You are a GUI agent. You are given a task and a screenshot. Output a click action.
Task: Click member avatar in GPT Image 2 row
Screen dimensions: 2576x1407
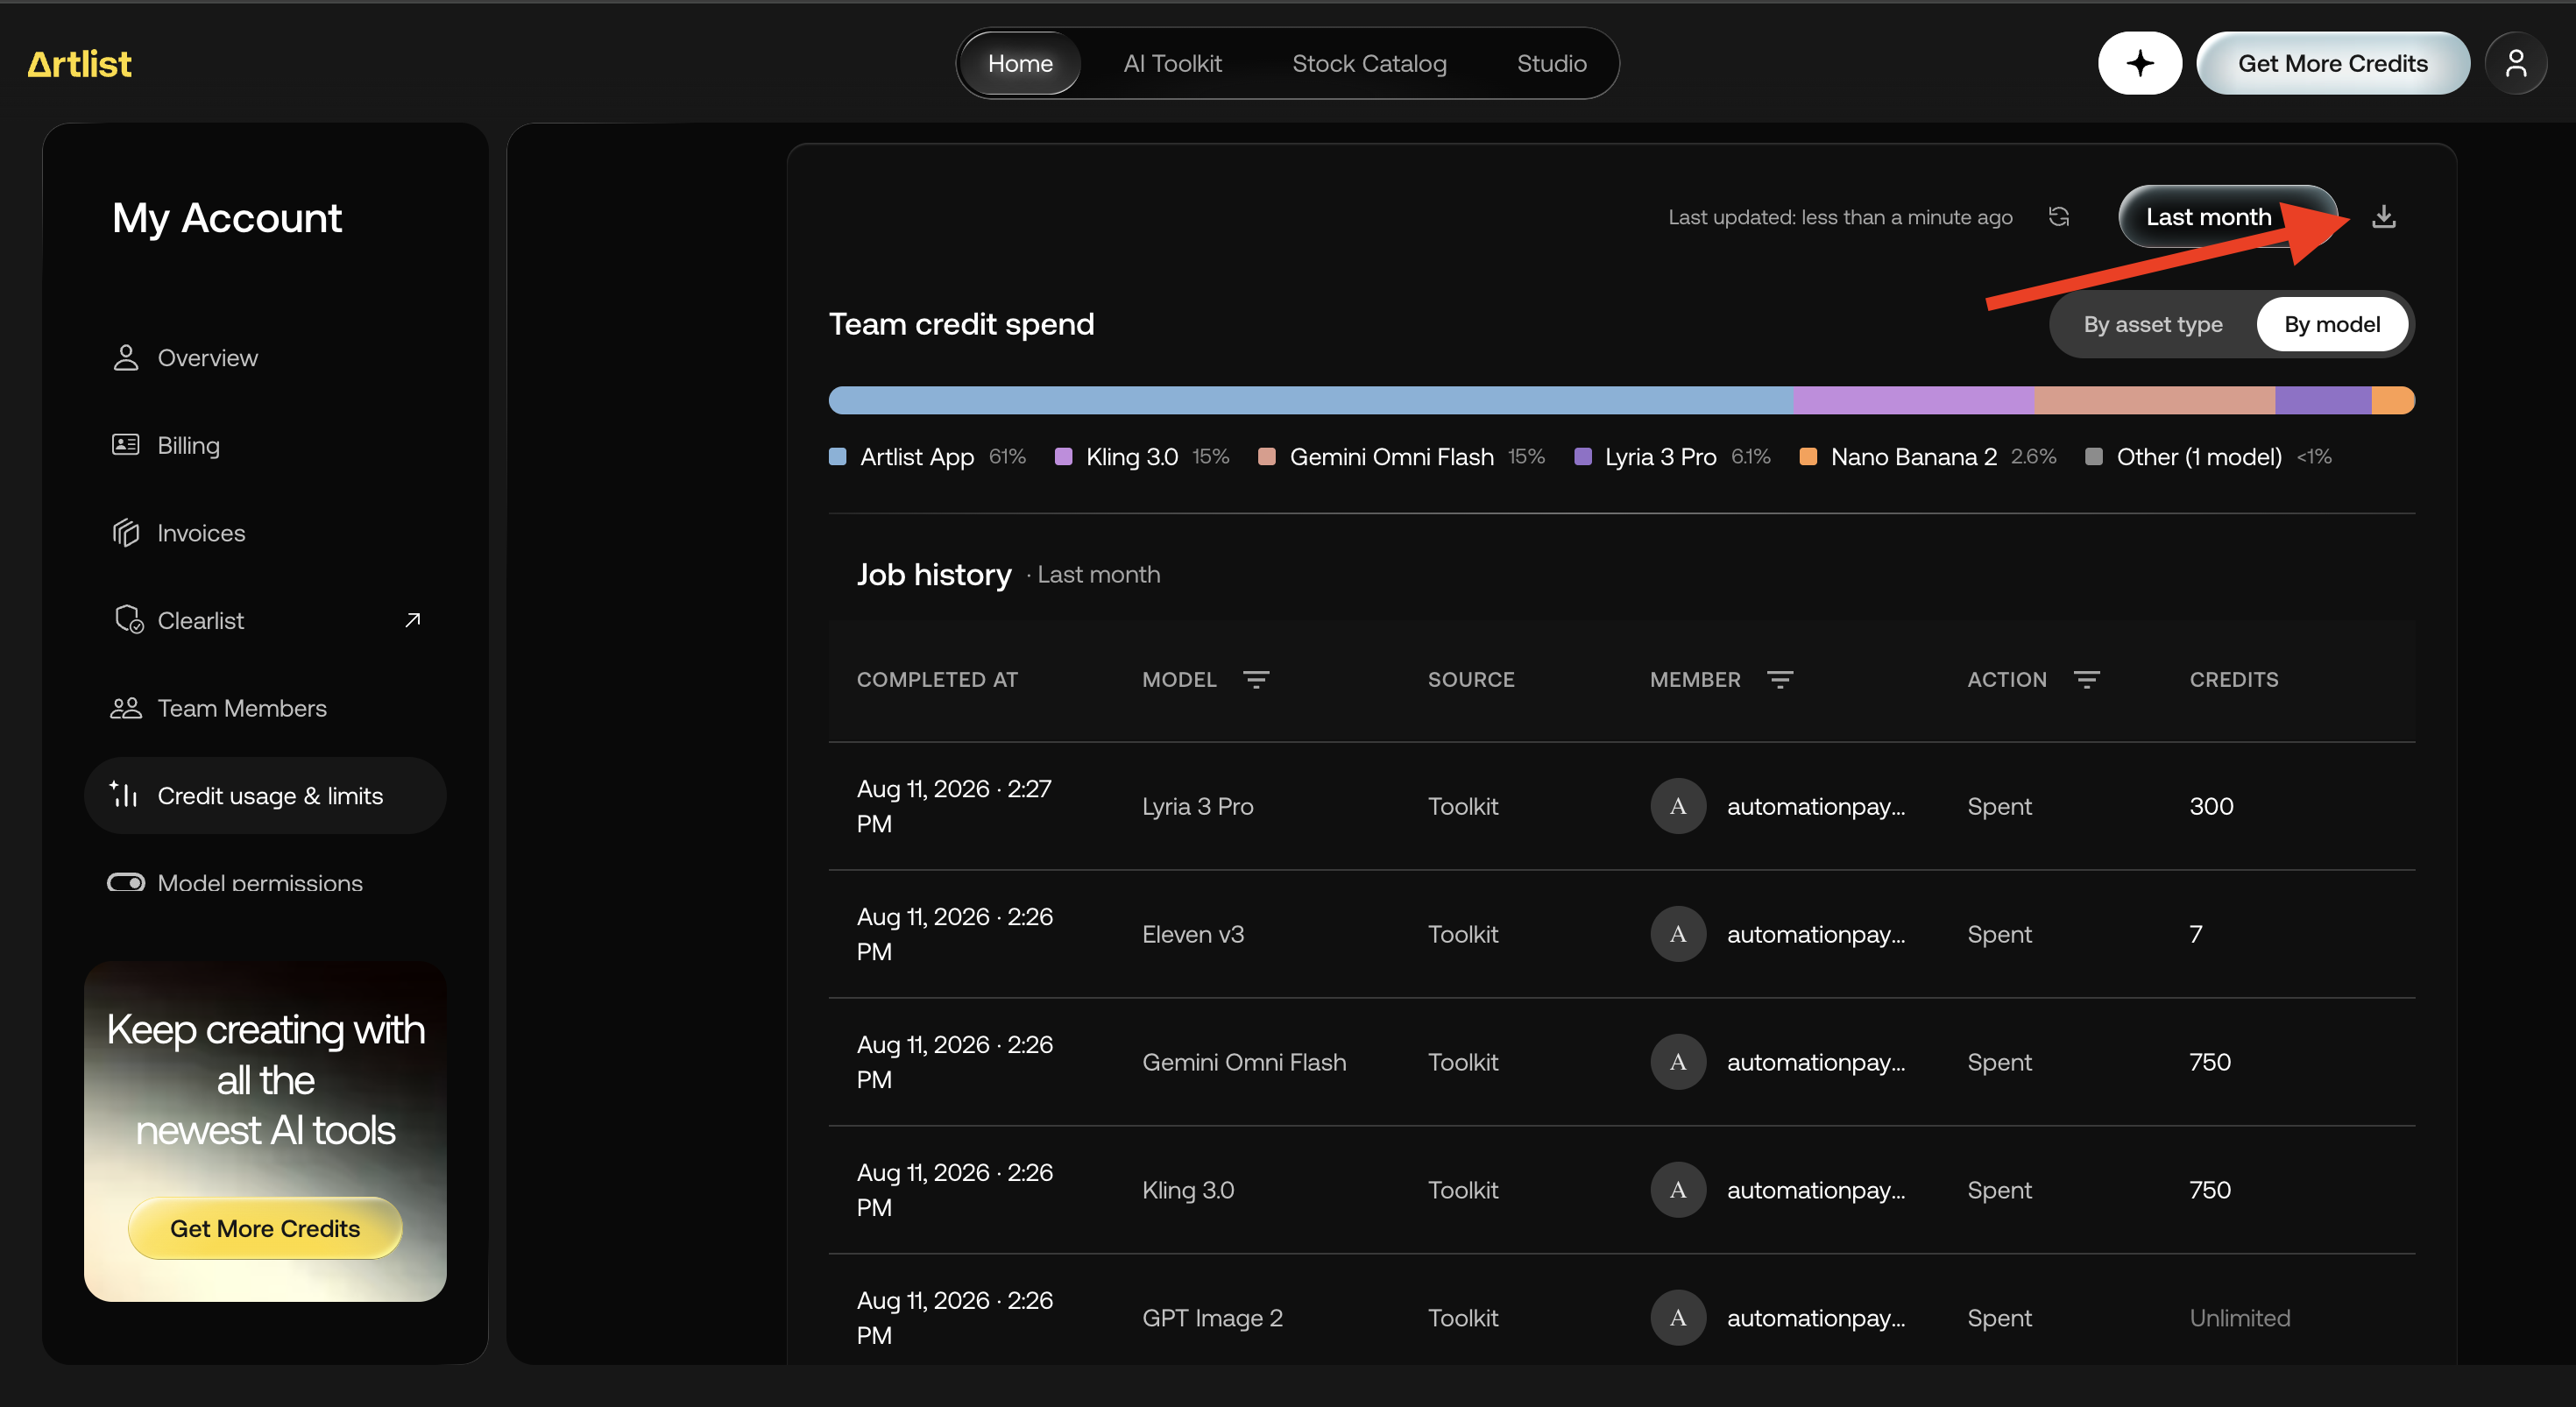(1678, 1318)
